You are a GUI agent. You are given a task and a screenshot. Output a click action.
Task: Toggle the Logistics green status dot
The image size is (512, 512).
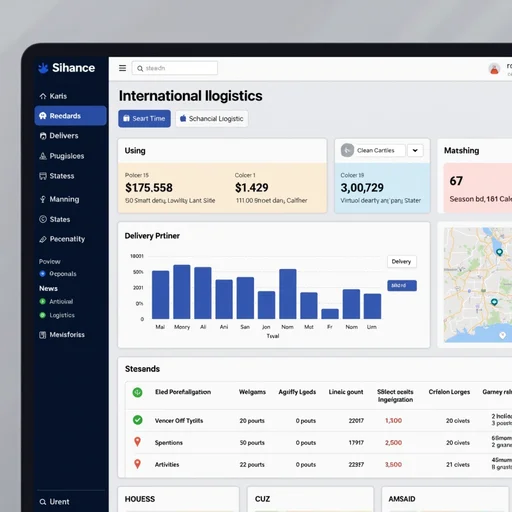coord(42,315)
